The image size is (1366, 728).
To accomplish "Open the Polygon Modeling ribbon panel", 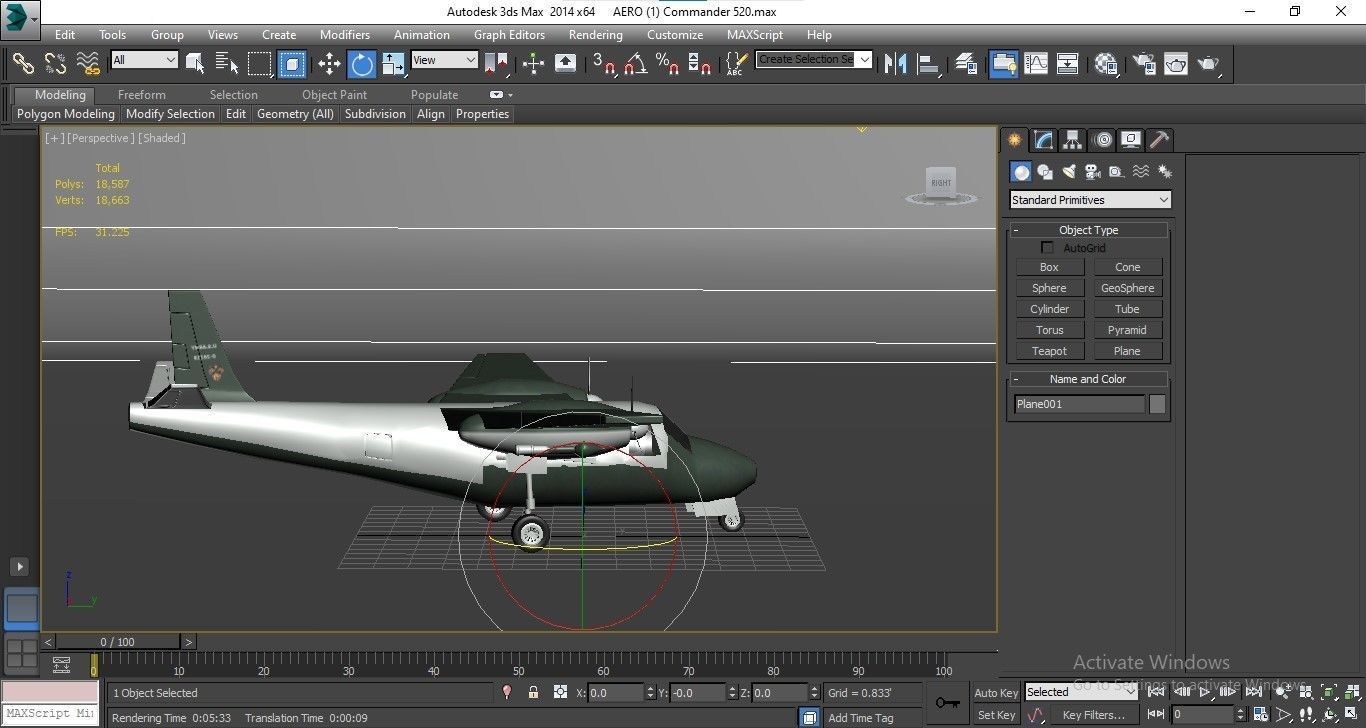I will point(66,114).
